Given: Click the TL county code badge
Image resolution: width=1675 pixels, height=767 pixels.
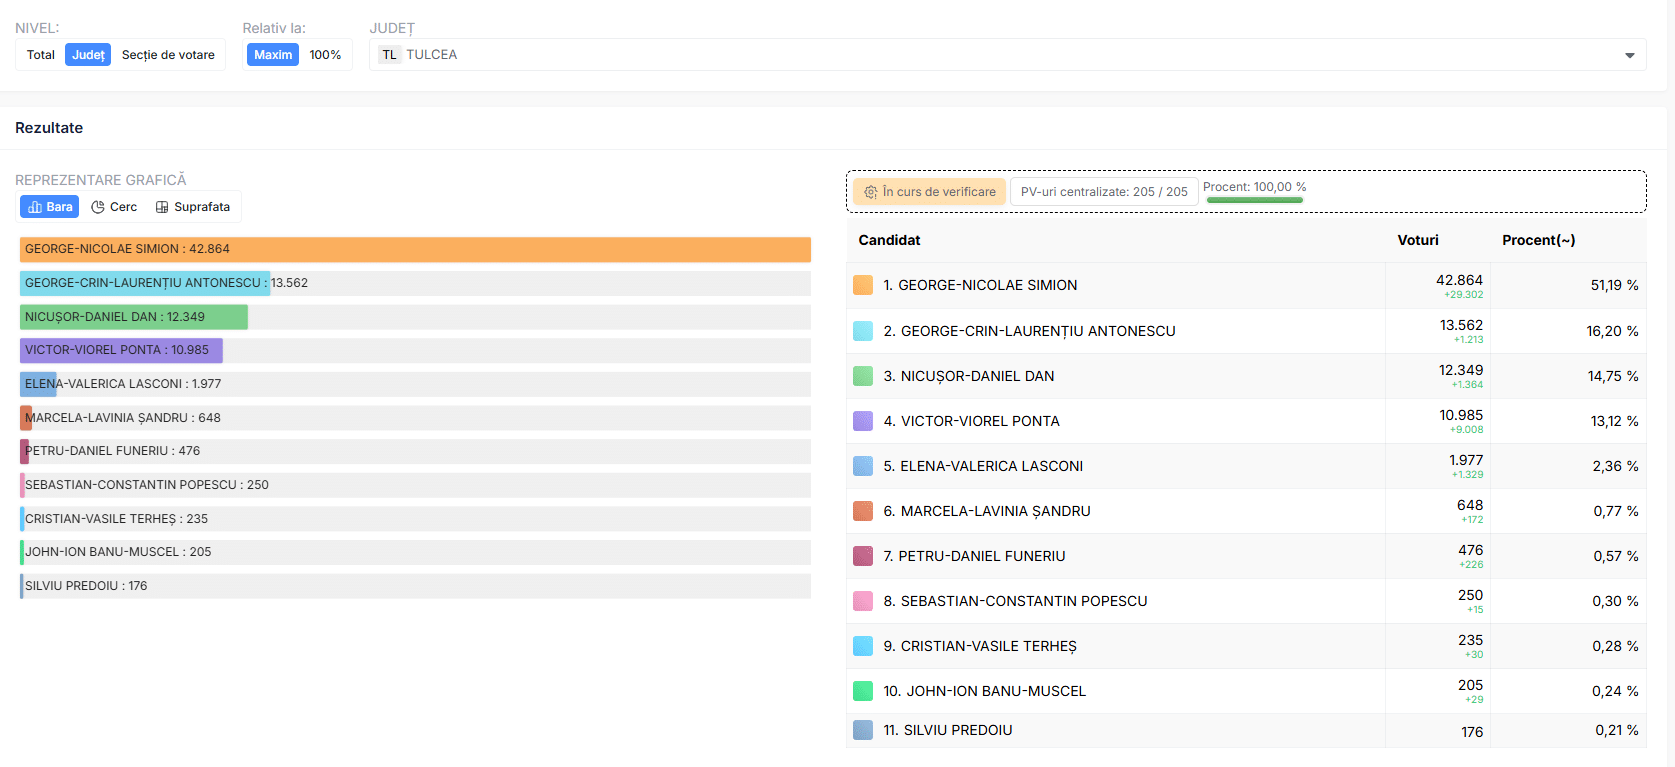Looking at the screenshot, I should click(x=389, y=55).
